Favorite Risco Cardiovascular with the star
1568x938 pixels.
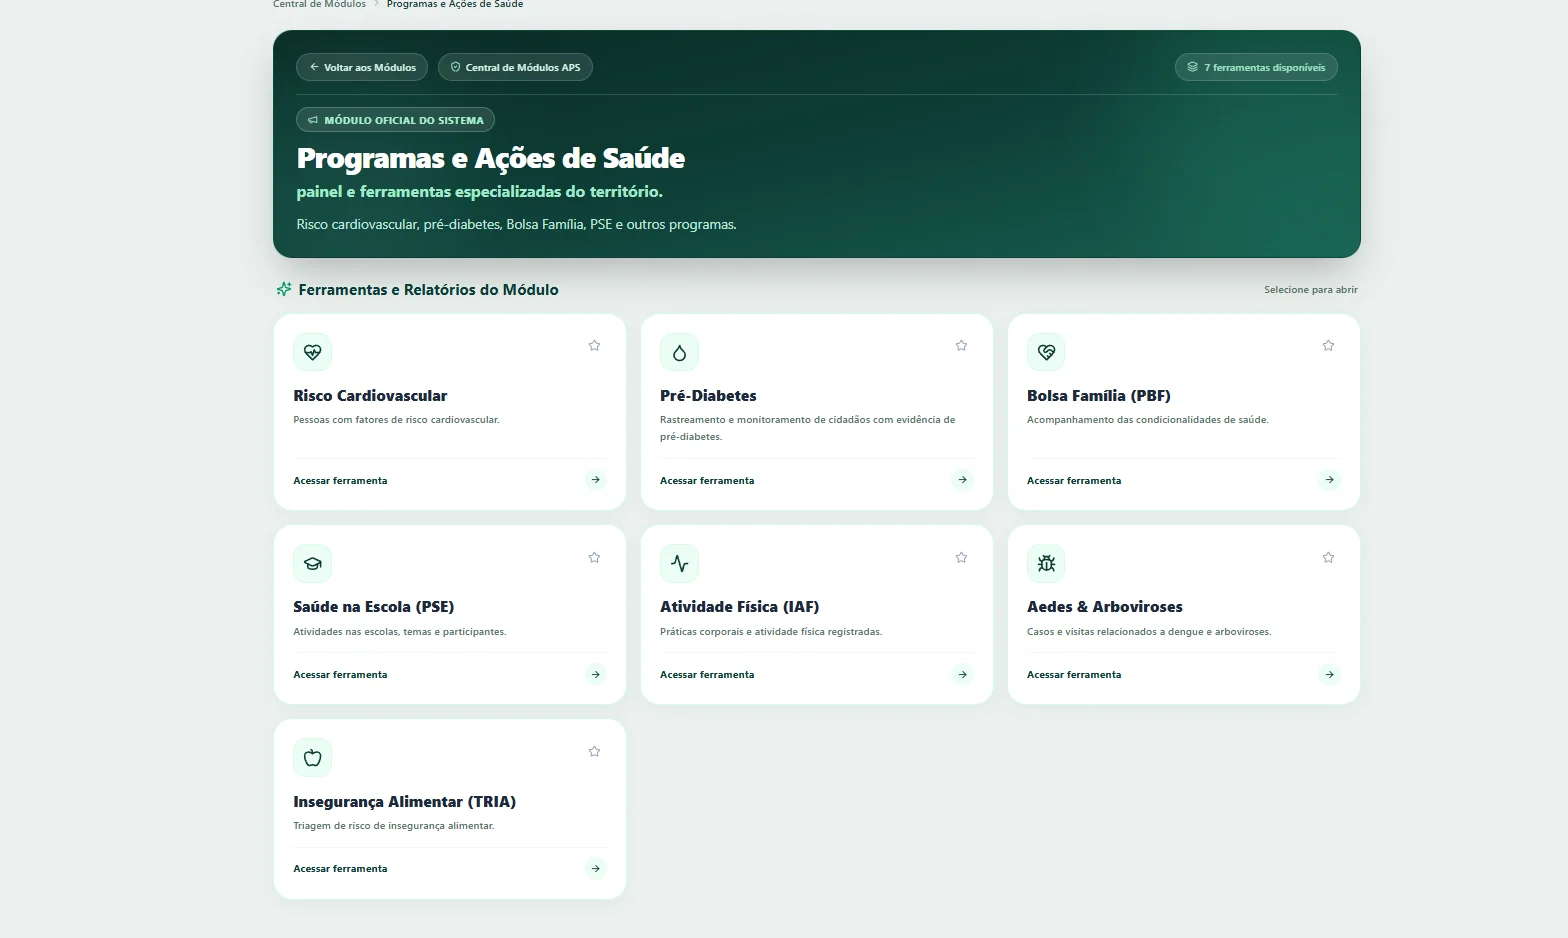pos(594,345)
